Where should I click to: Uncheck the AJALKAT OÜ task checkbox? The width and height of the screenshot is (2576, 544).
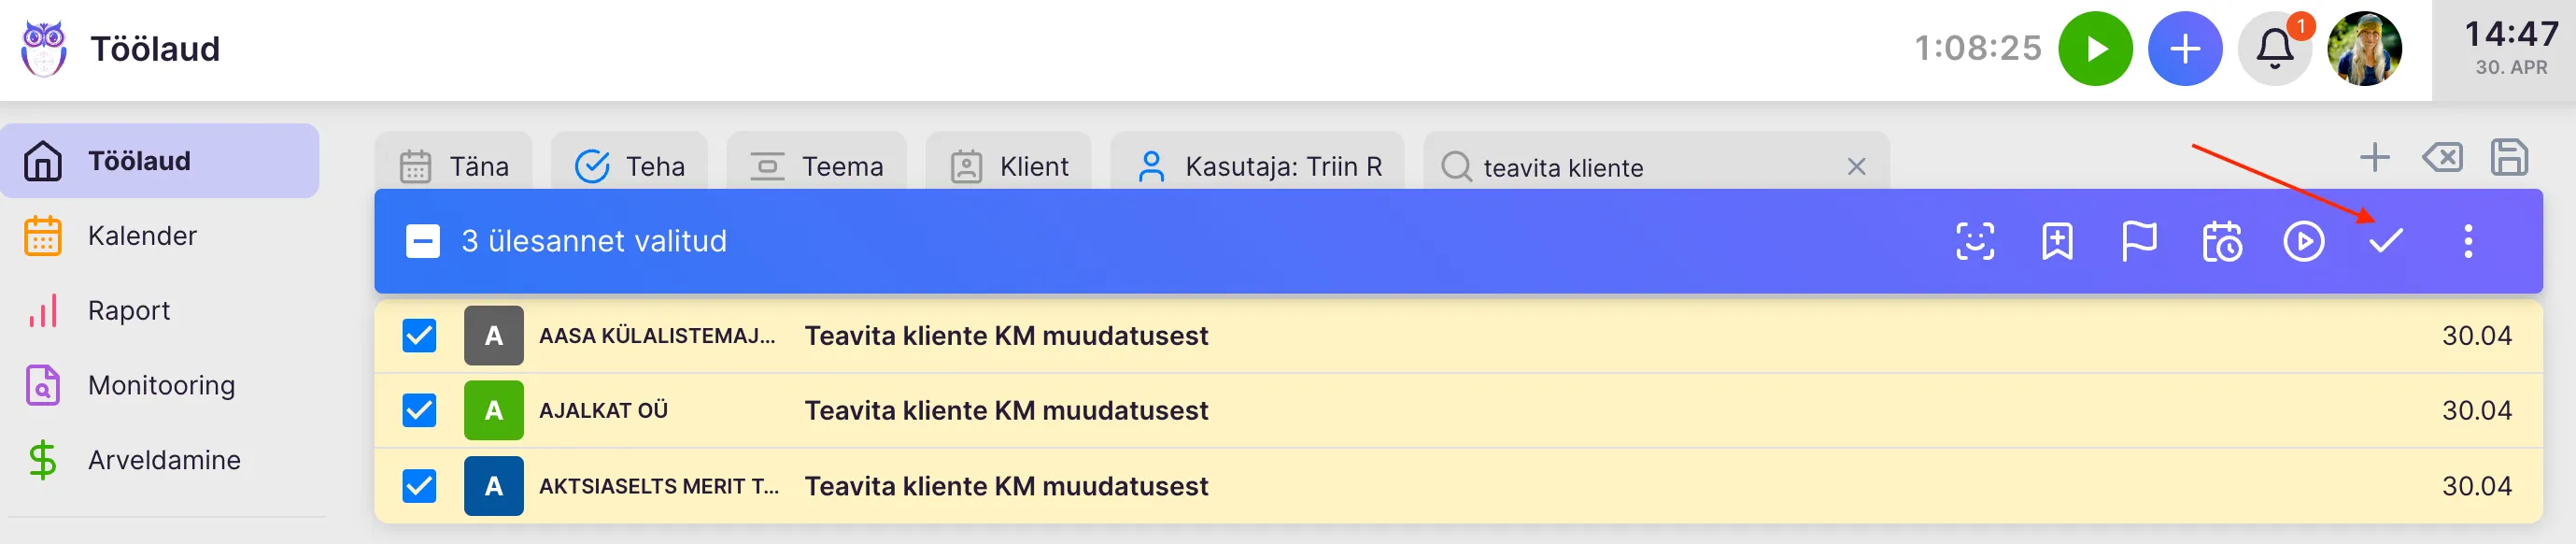pos(419,410)
